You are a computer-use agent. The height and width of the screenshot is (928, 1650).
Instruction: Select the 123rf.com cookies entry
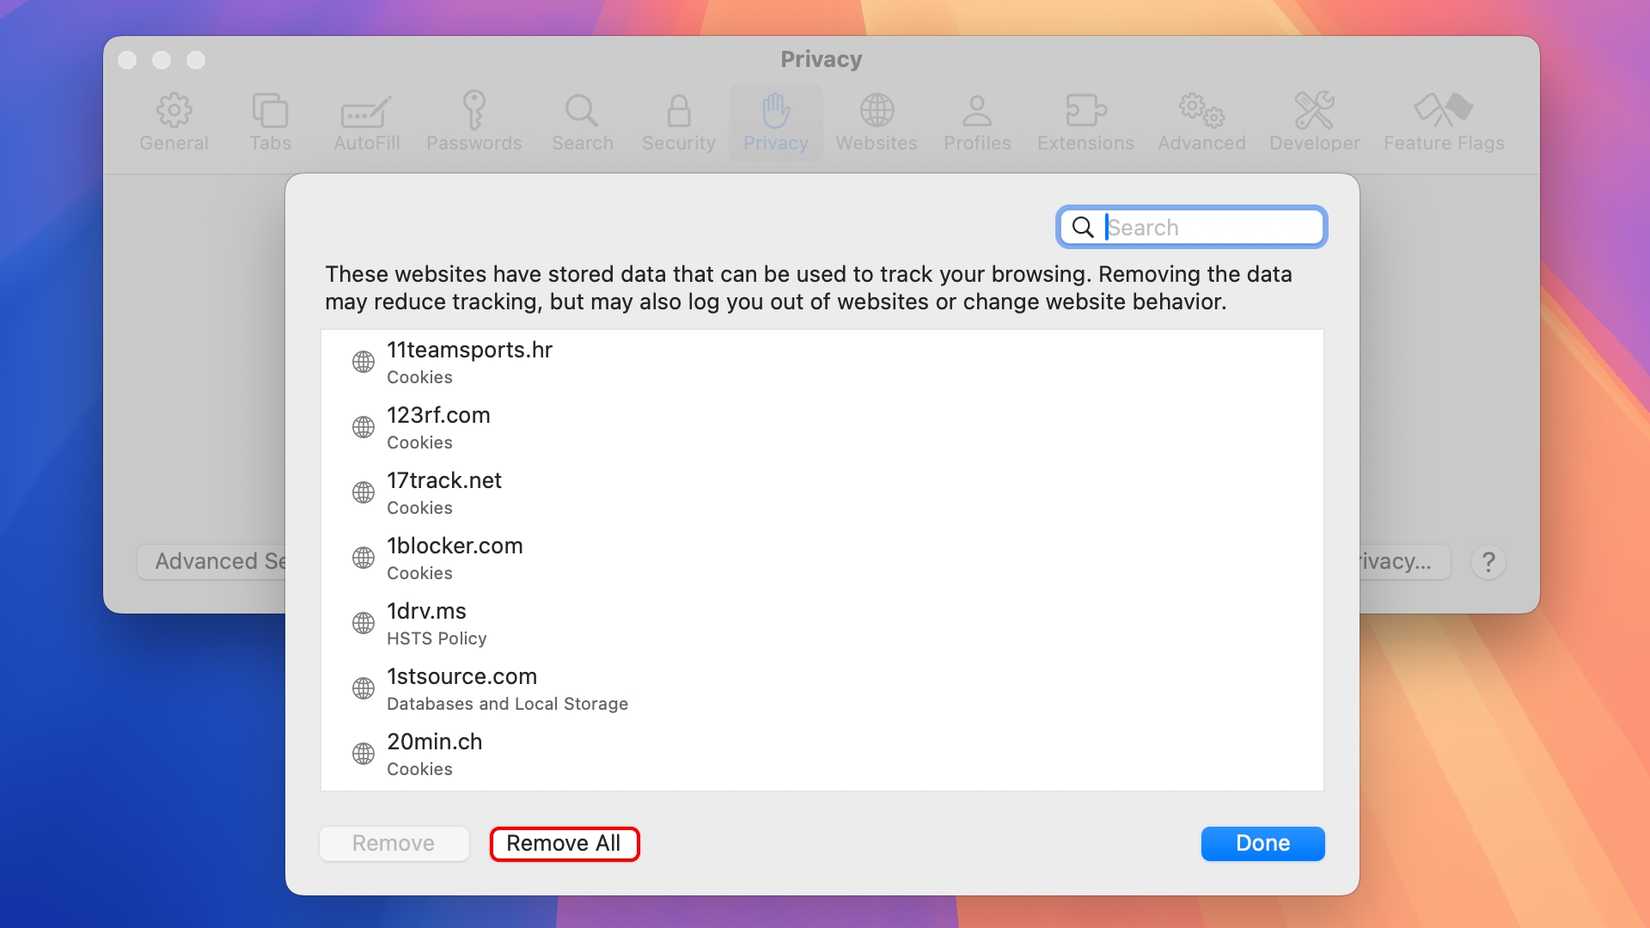[439, 426]
